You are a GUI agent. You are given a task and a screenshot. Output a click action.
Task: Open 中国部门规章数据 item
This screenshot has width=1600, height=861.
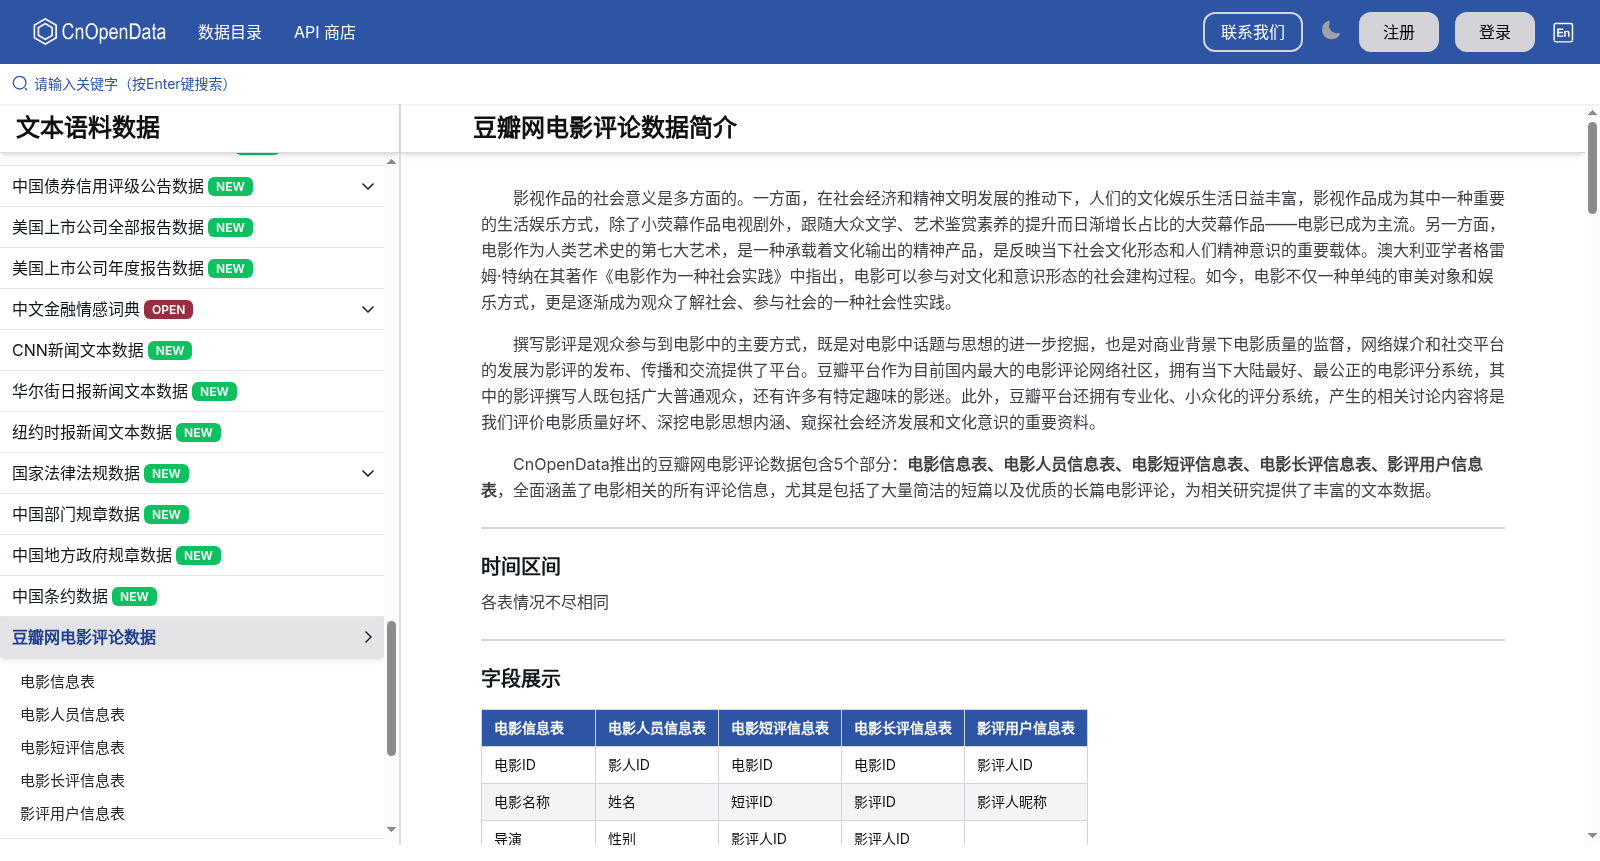point(192,515)
